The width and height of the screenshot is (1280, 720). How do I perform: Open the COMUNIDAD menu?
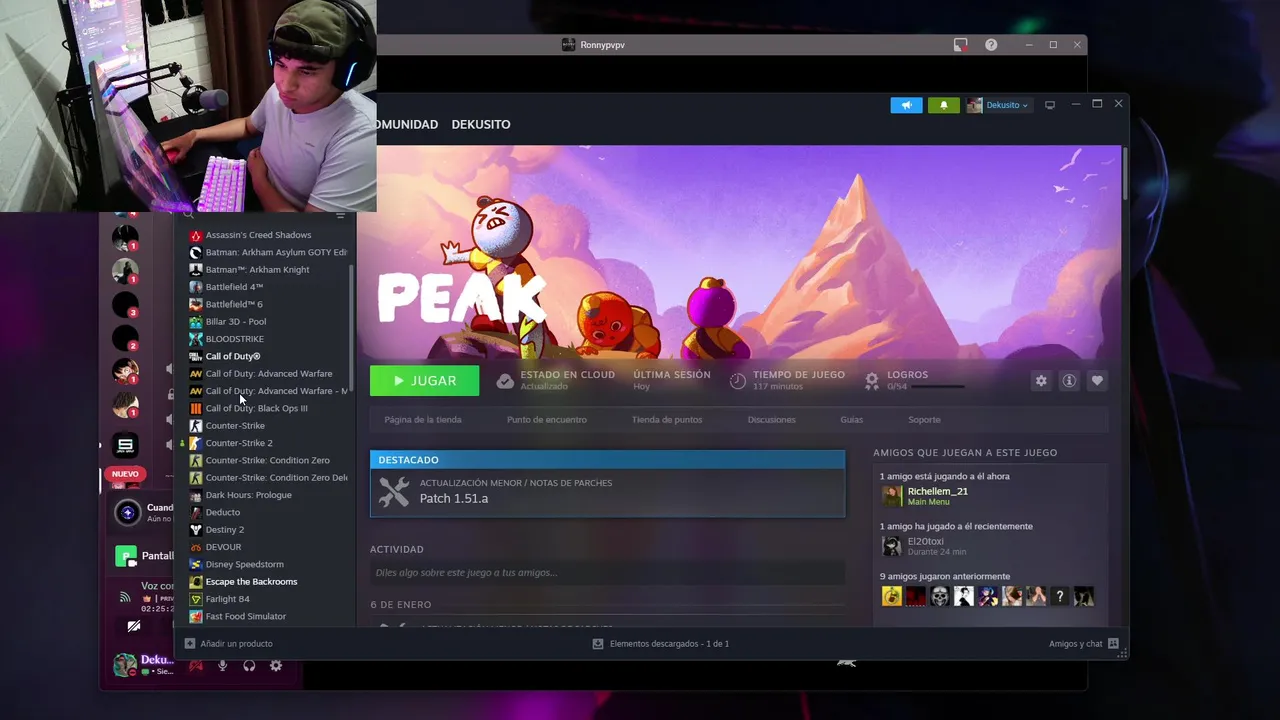[407, 124]
